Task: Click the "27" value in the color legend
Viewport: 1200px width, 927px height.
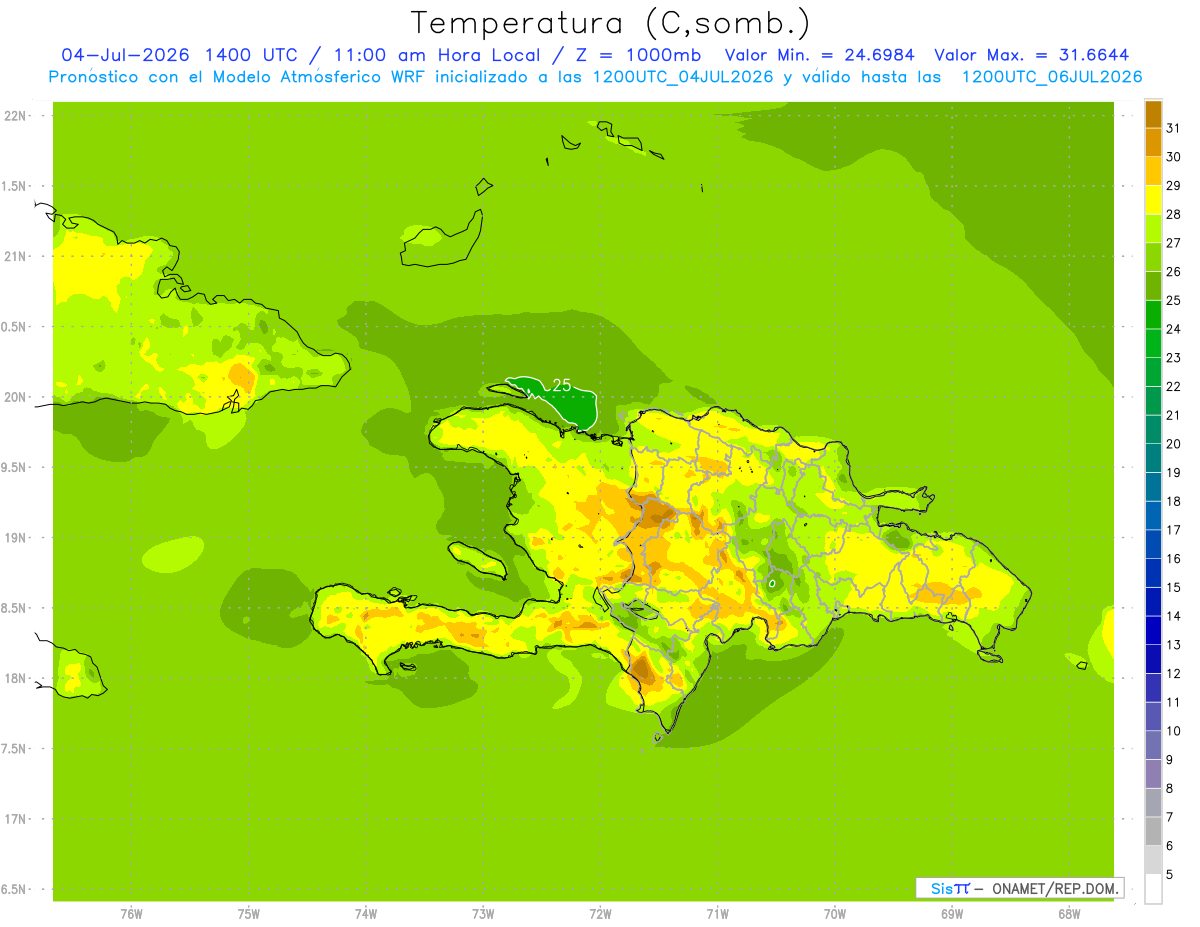Action: (x=1173, y=243)
